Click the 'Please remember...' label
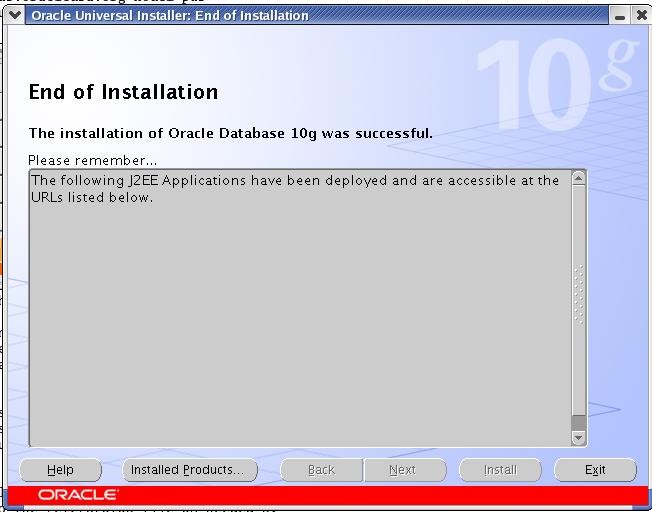The height and width of the screenshot is (512, 652). tap(93, 160)
